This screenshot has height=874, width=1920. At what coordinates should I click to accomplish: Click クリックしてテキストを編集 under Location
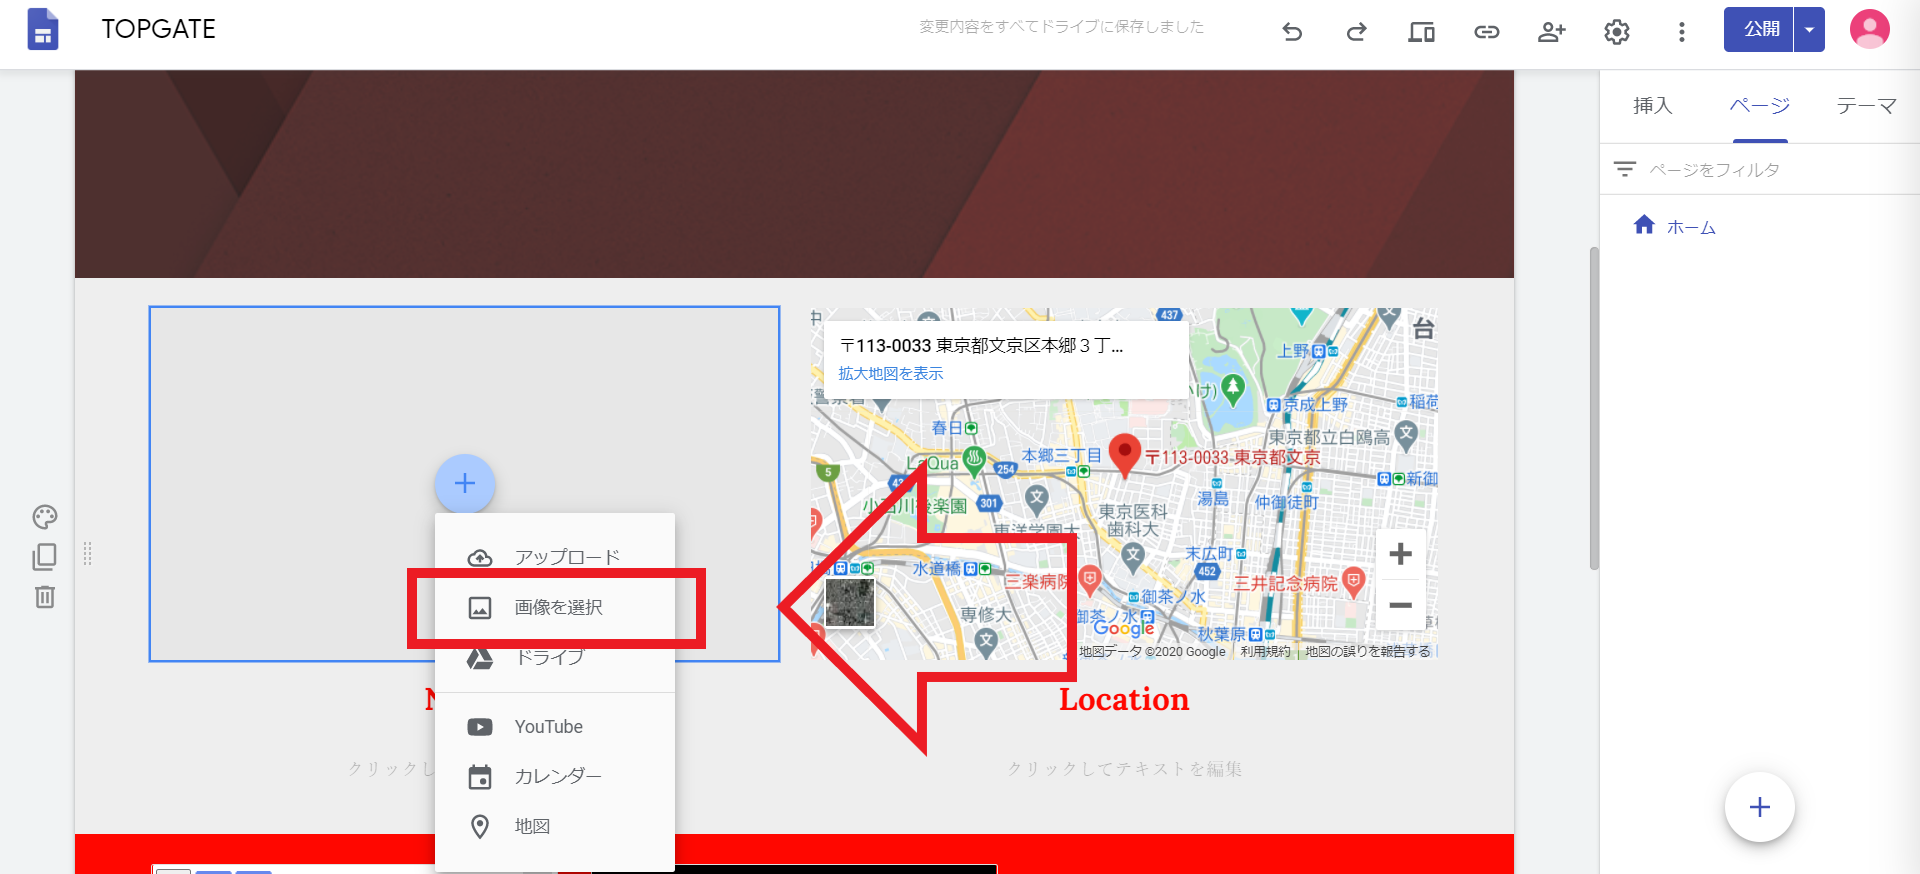tap(1124, 769)
